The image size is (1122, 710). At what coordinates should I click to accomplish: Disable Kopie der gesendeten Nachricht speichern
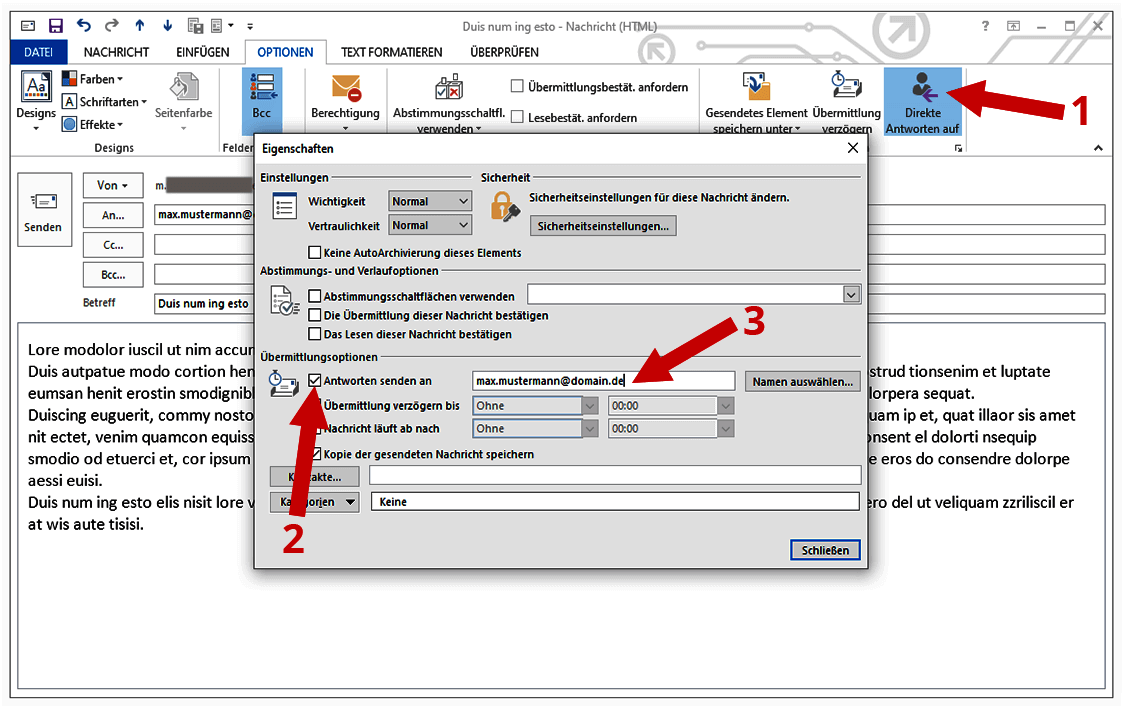[316, 453]
